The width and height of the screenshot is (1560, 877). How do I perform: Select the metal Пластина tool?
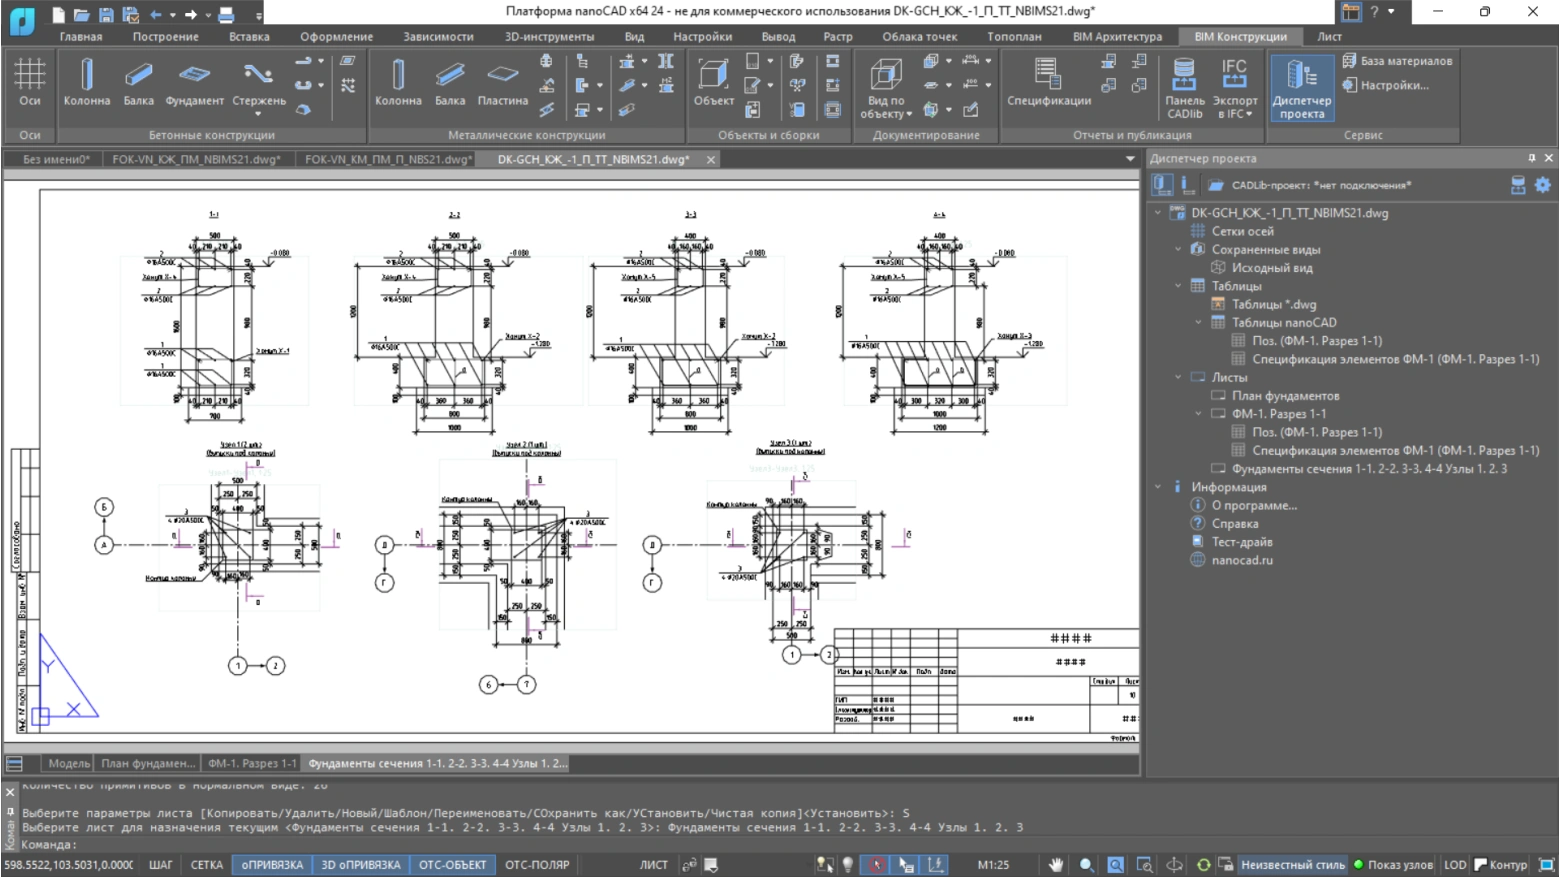tap(502, 81)
